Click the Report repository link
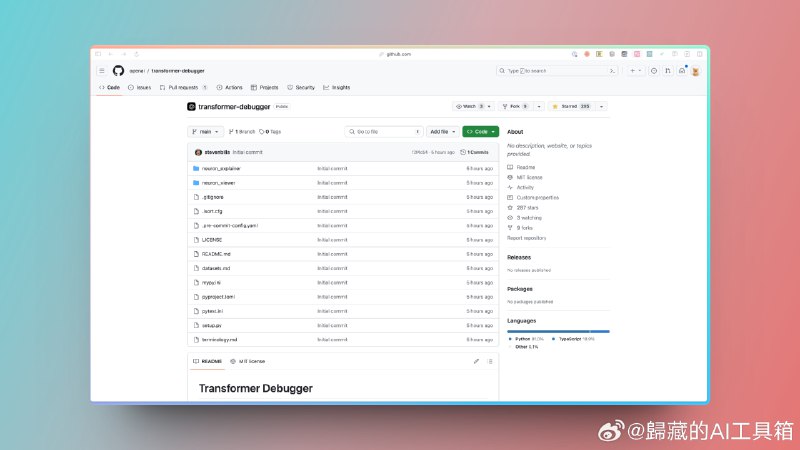 point(527,238)
